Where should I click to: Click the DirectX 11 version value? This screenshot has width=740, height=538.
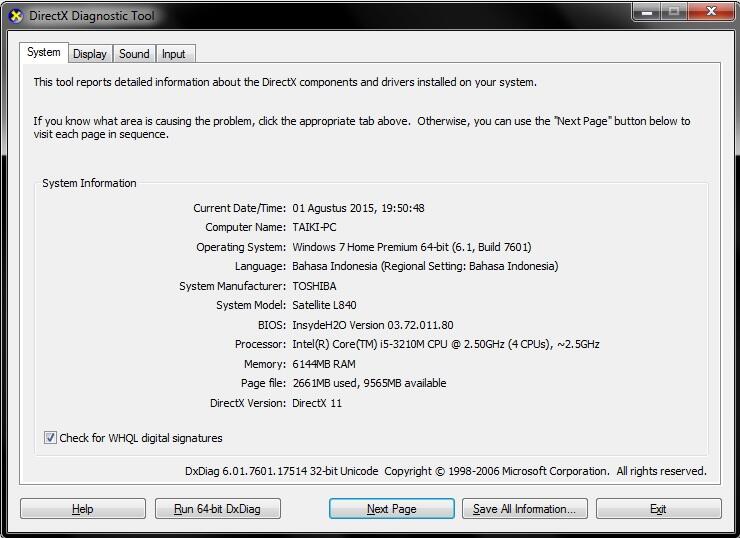(x=317, y=403)
